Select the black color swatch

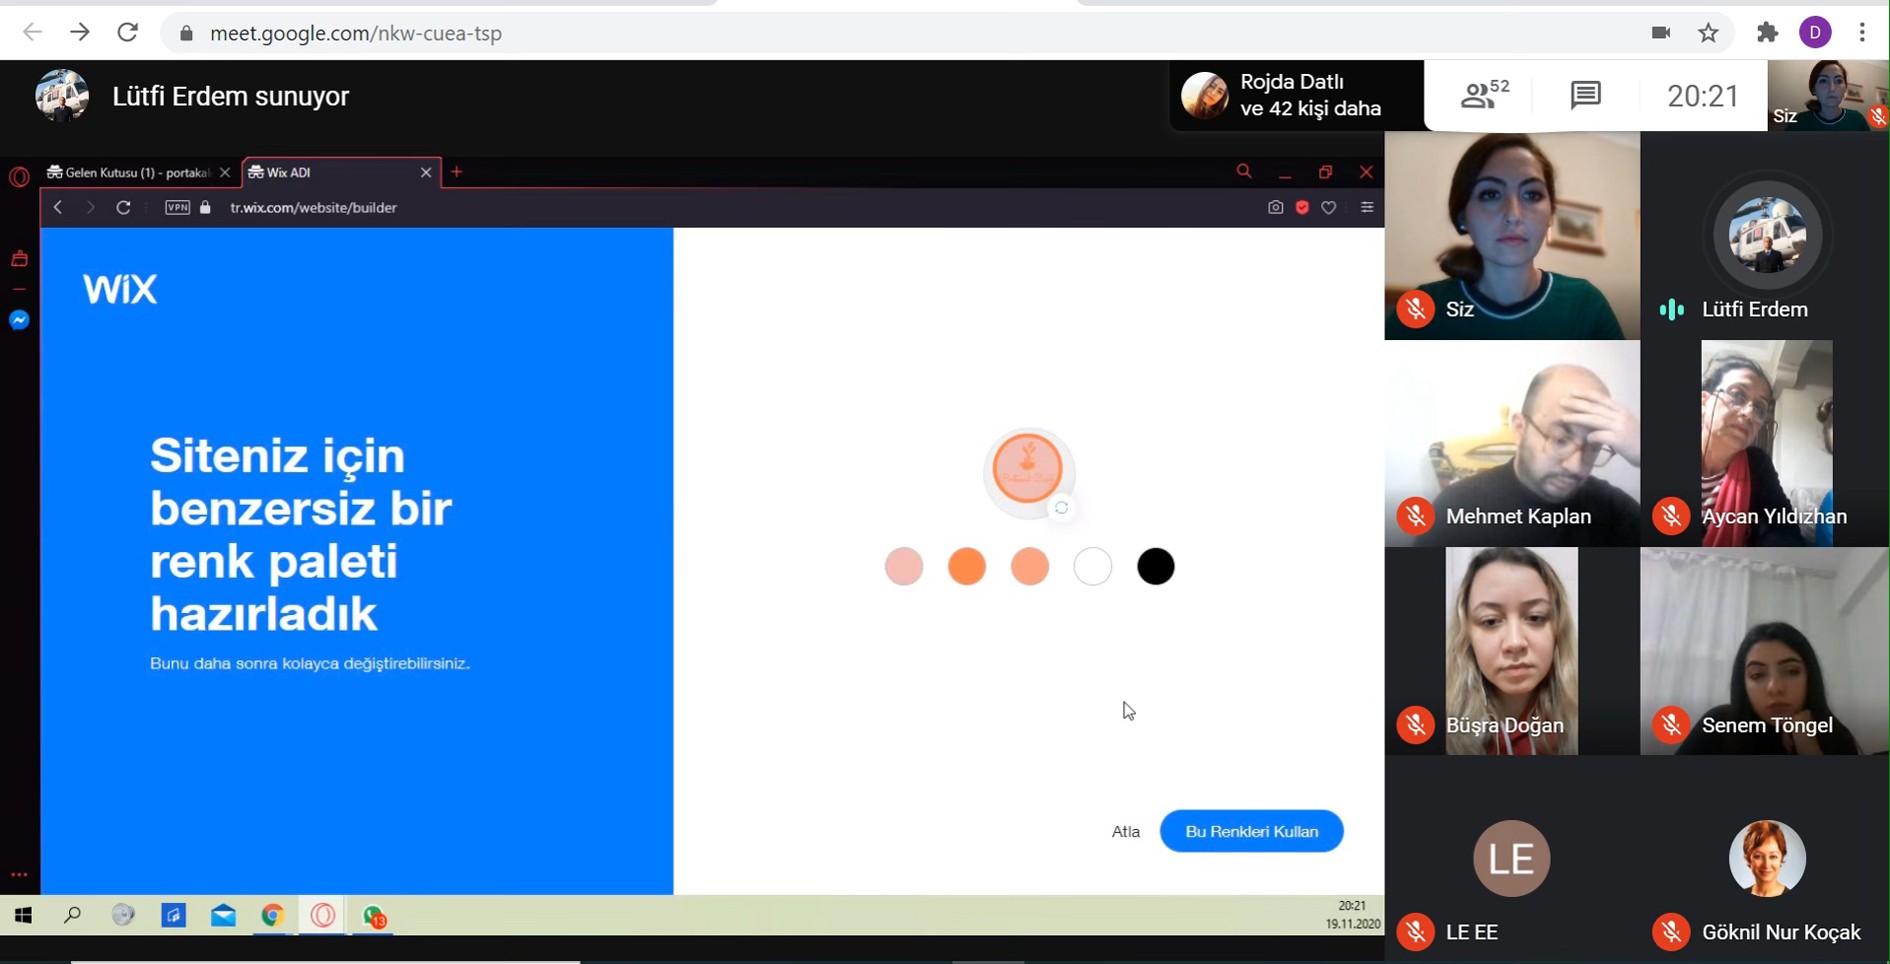coord(1156,566)
